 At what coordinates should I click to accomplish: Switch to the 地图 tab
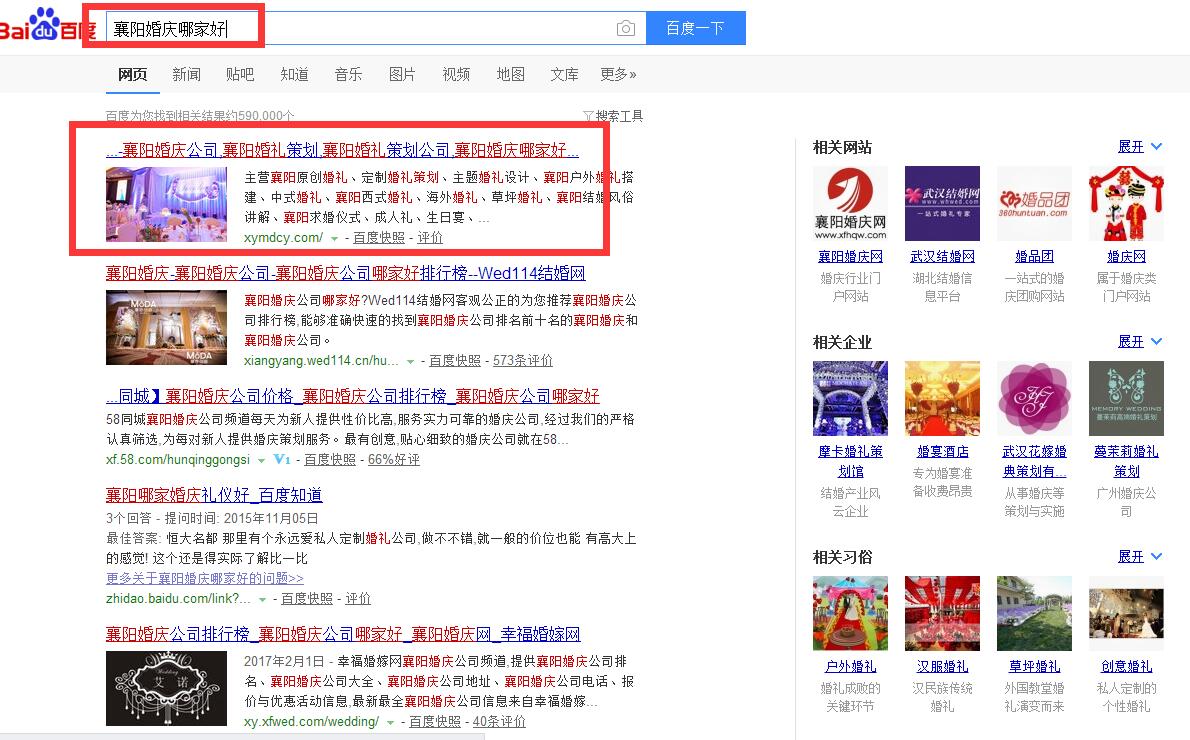510,74
